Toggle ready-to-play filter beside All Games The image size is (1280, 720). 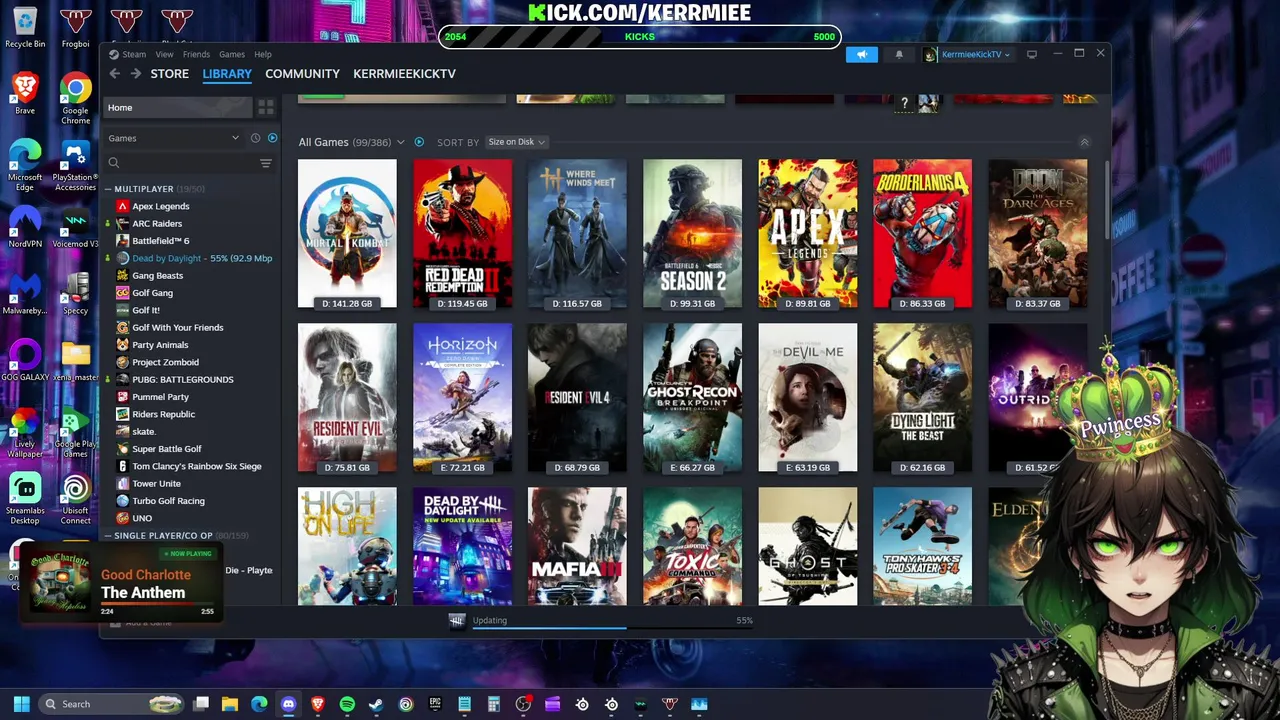(419, 142)
